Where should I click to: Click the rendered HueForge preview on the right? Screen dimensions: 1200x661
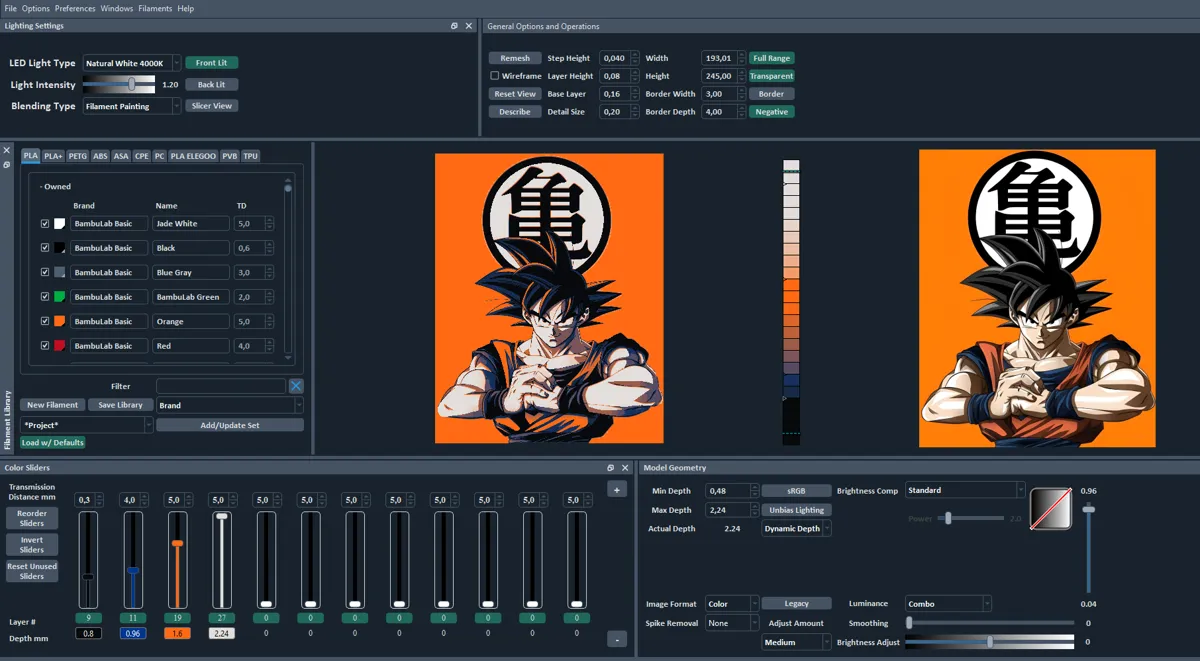pyautogui.click(x=1037, y=298)
